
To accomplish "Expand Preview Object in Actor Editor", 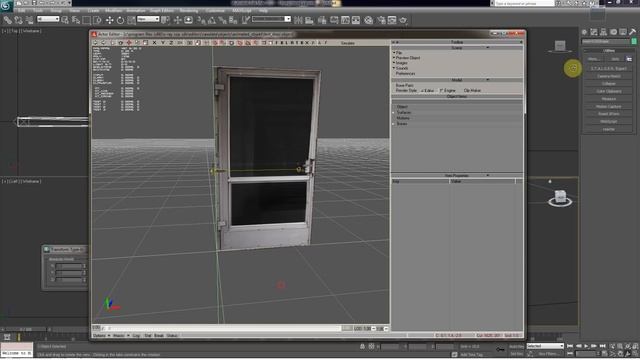I will (x=407, y=58).
